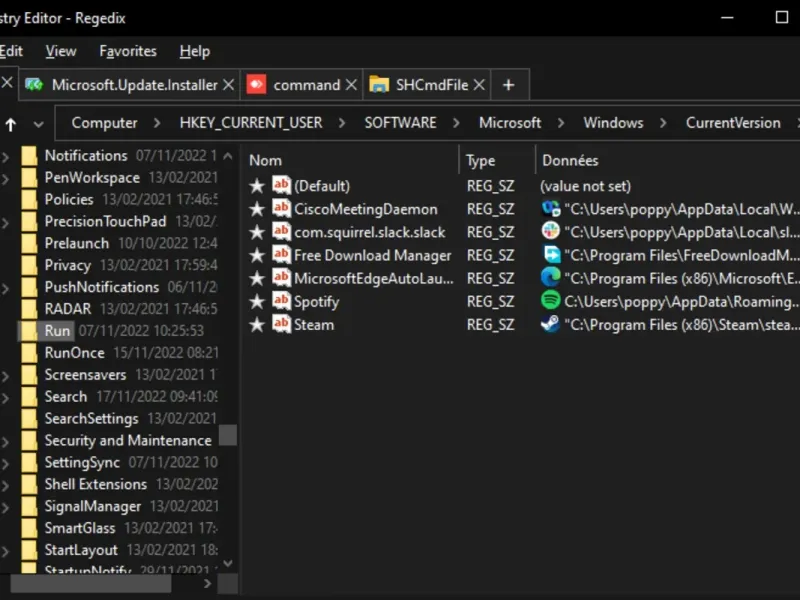Viewport: 800px width, 600px height.
Task: Expand the PrecisionTouchPad key
Action: tap(6, 222)
